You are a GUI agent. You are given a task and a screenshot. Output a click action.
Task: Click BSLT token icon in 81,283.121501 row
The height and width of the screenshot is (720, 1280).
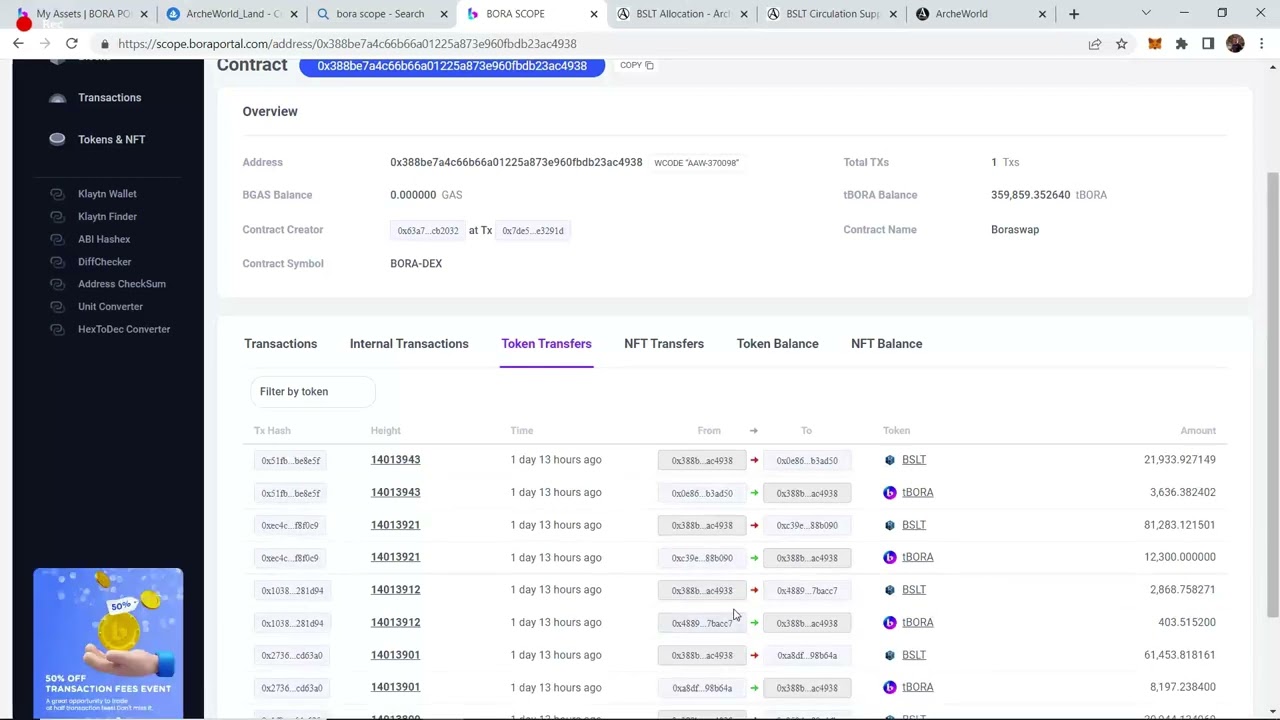coord(890,525)
